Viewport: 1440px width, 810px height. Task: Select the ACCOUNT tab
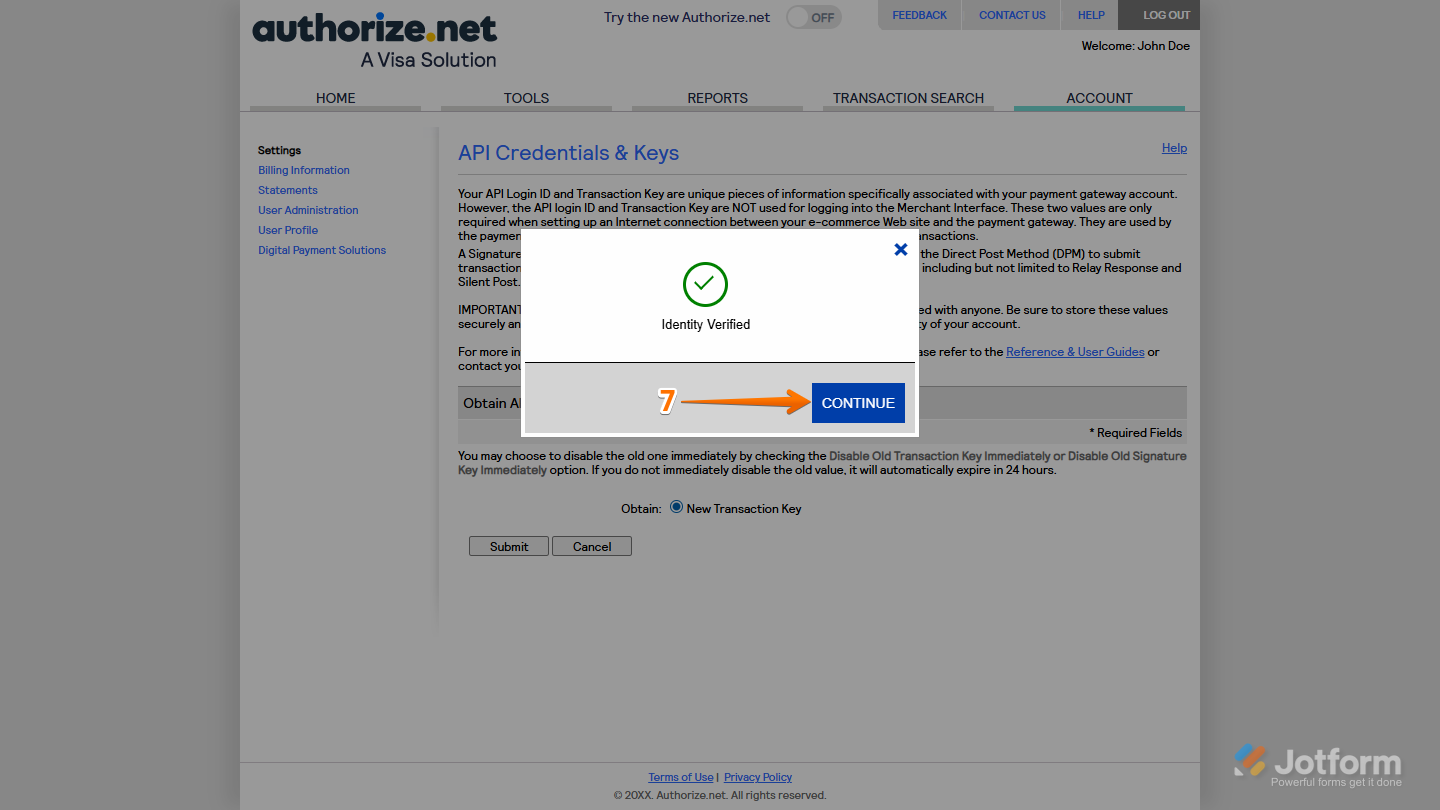(x=1099, y=98)
